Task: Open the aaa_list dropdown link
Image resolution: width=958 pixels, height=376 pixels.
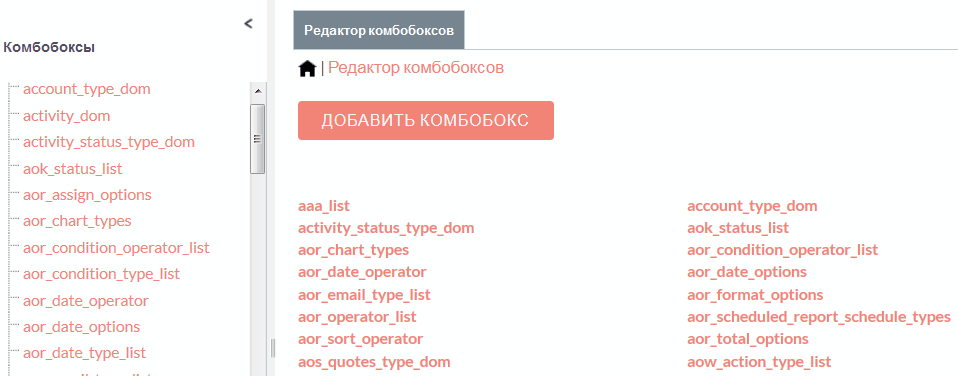Action: click(x=324, y=206)
